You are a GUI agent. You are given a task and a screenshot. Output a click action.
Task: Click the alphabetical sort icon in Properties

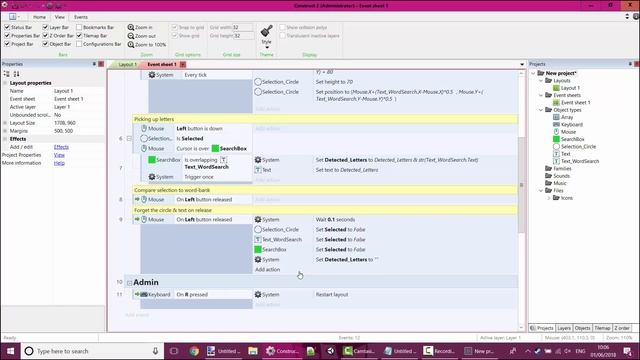pyautogui.click(x=16, y=74)
